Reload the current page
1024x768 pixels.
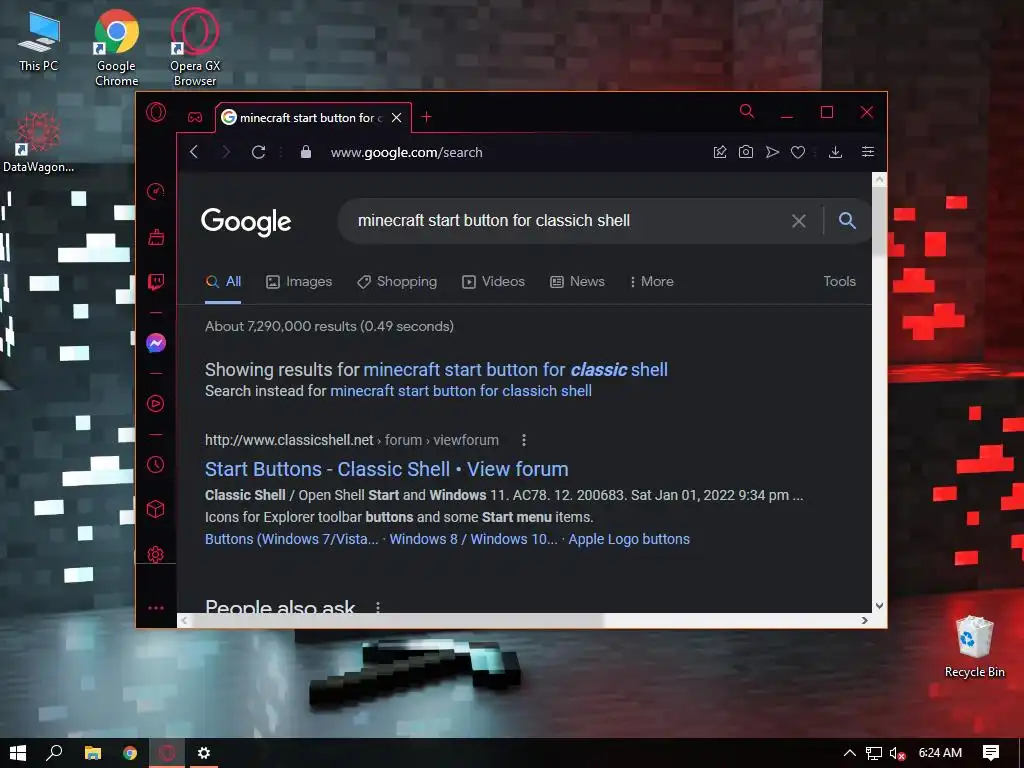point(259,152)
